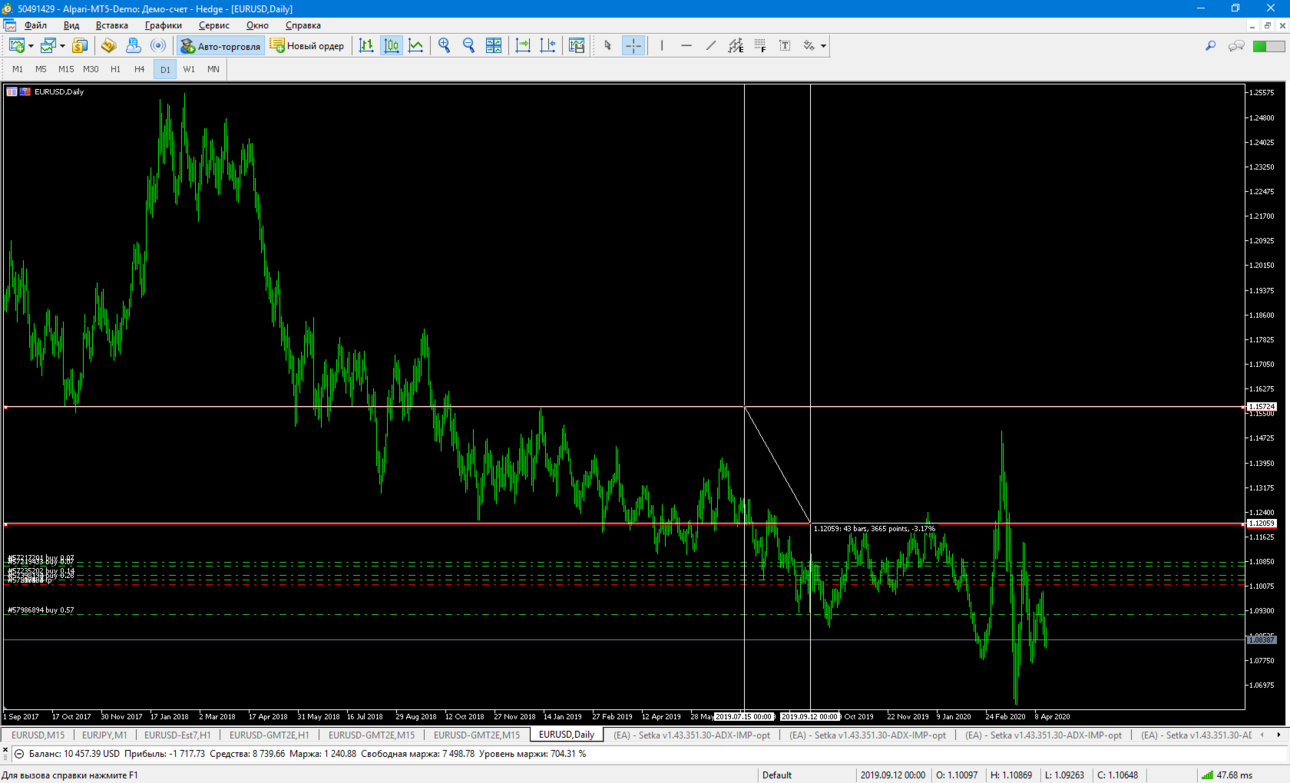Zoom in on the chart
The image size is (1290, 783).
(x=445, y=46)
